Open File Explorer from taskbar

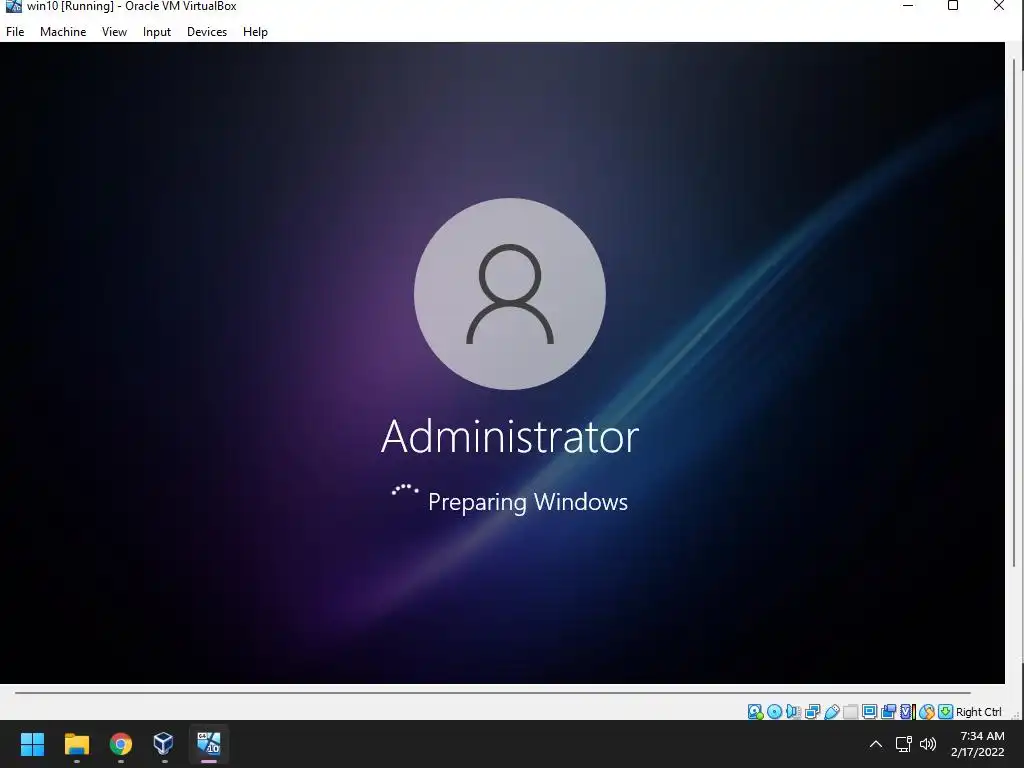[76, 744]
